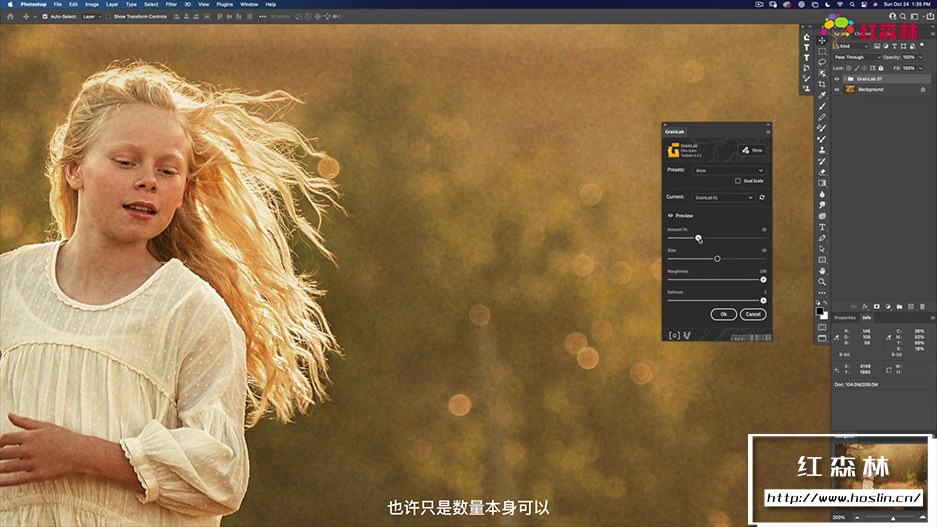Open the Filter menu
Screen dimensions: 937x527
[171, 4]
